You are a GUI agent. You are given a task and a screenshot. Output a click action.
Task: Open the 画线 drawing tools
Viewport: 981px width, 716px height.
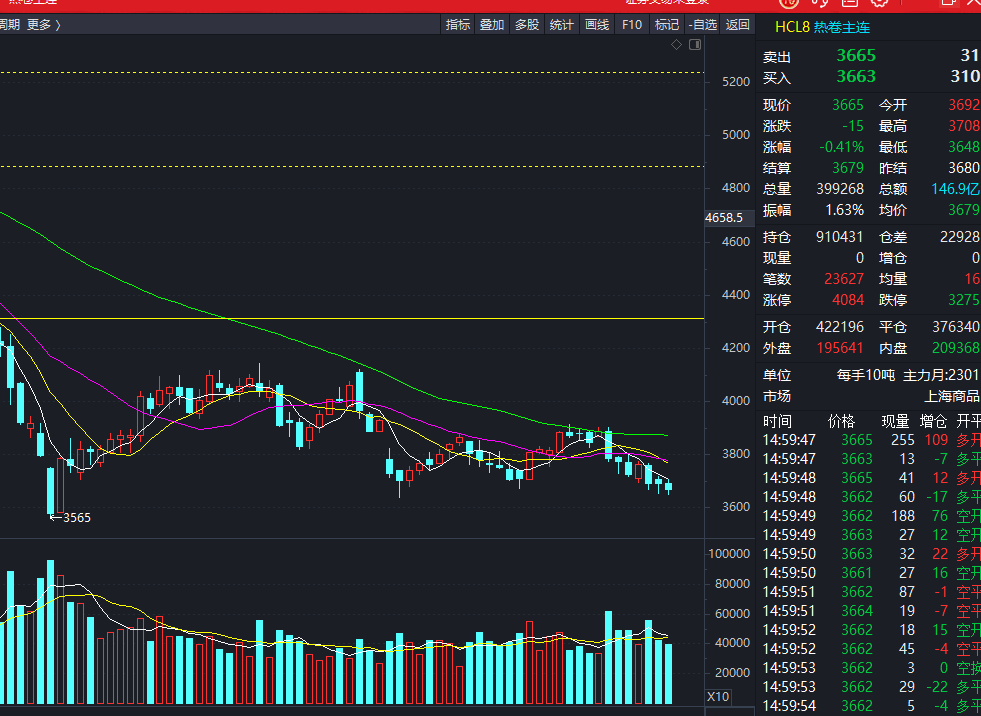pyautogui.click(x=597, y=25)
